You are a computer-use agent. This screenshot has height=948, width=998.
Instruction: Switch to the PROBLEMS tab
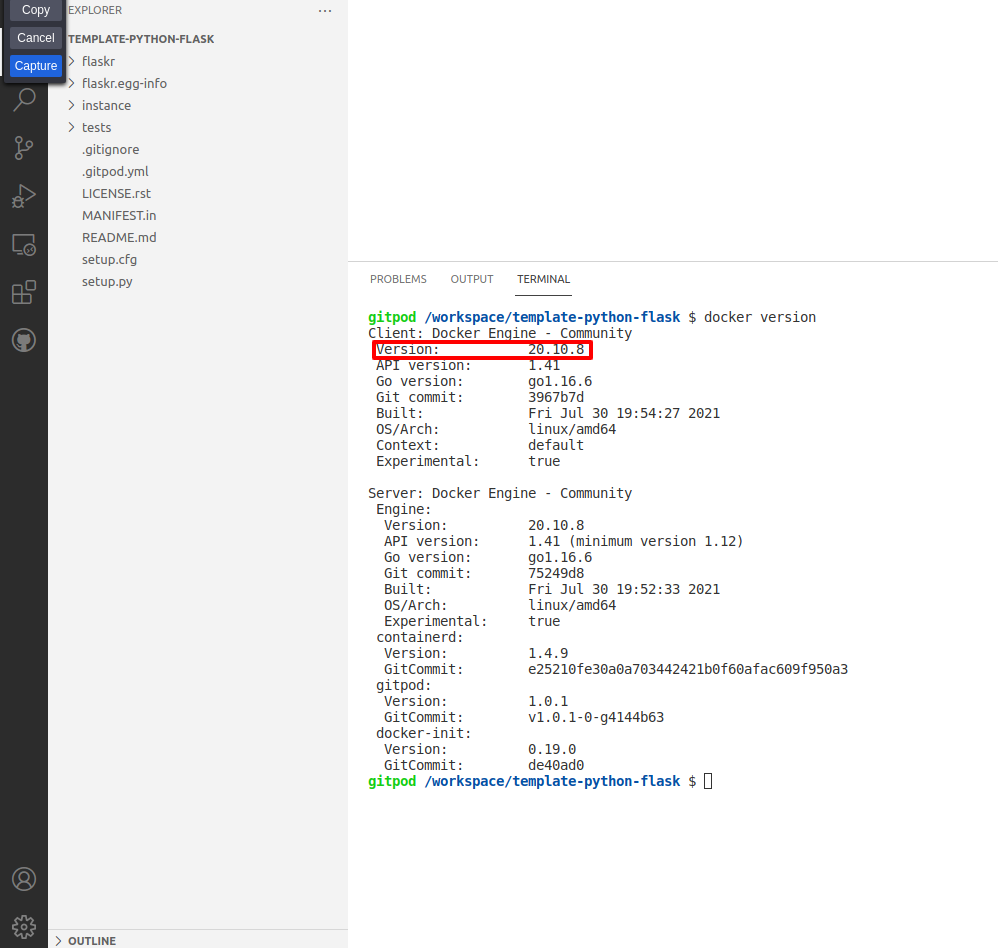coord(398,279)
